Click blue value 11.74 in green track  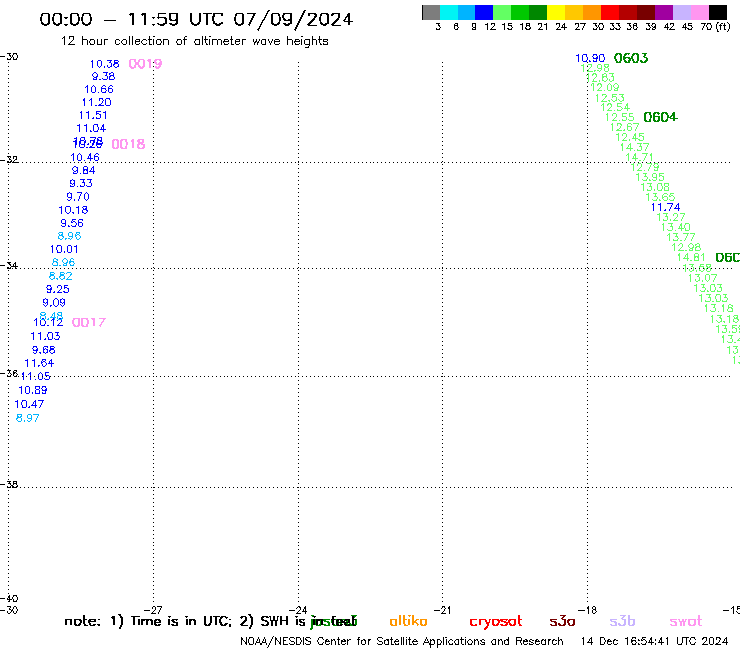tap(665, 207)
